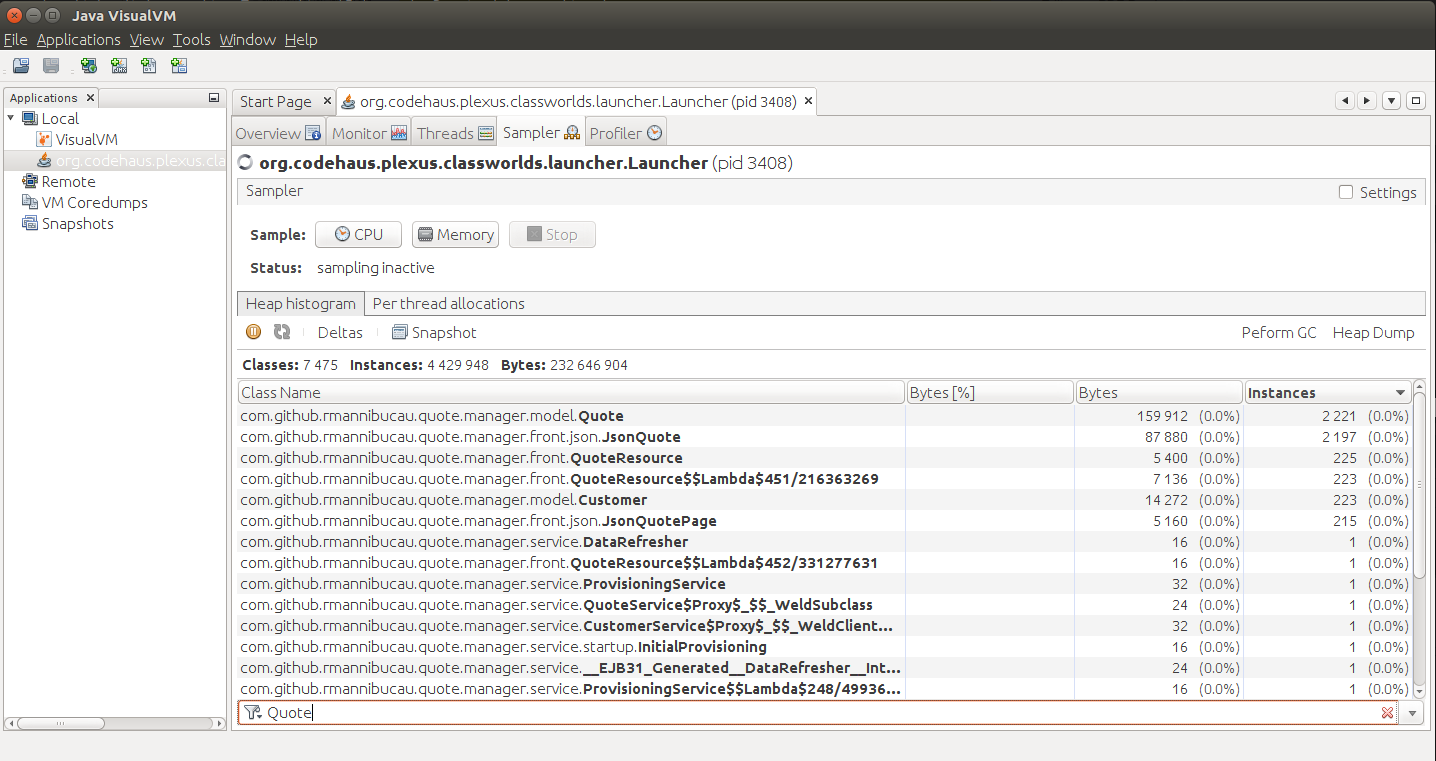1436x761 pixels.
Task: Click the Add JMX Connection toolbar icon
Action: (x=119, y=66)
